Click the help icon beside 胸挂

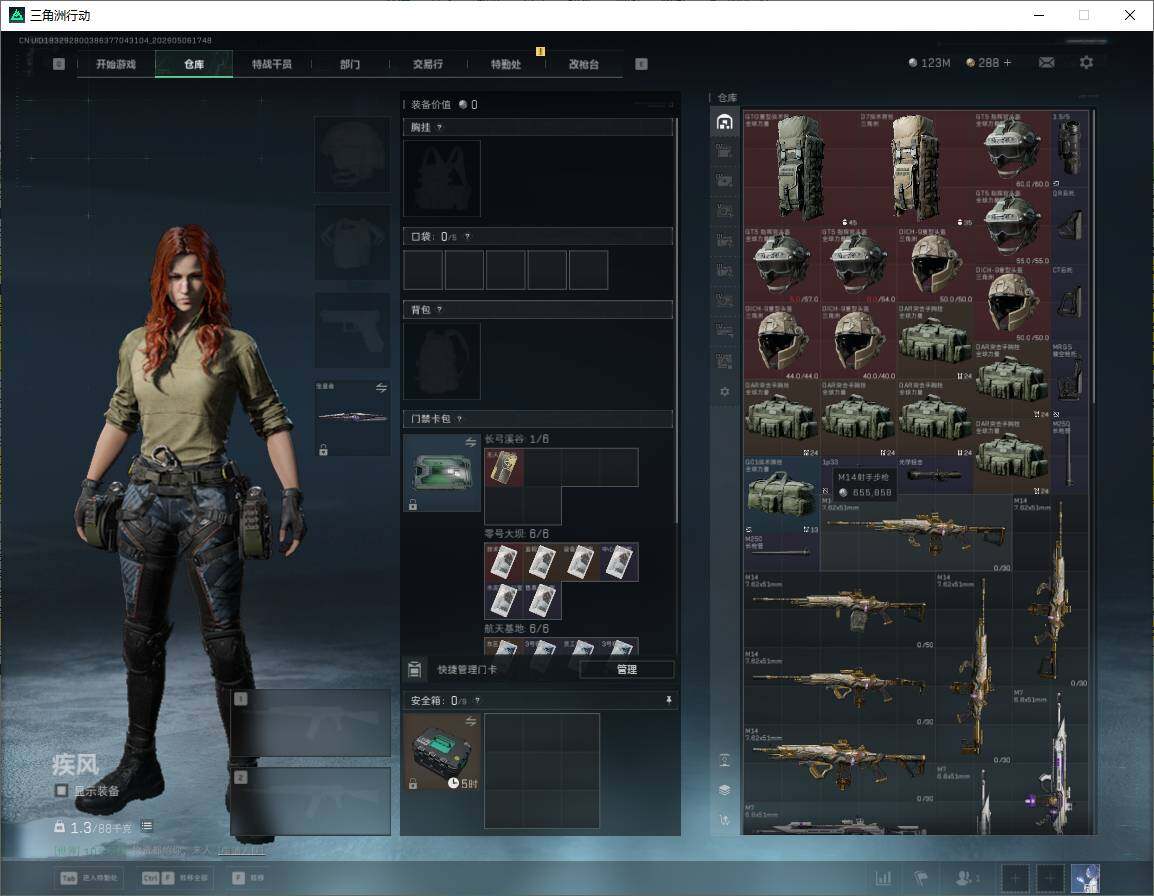point(439,127)
